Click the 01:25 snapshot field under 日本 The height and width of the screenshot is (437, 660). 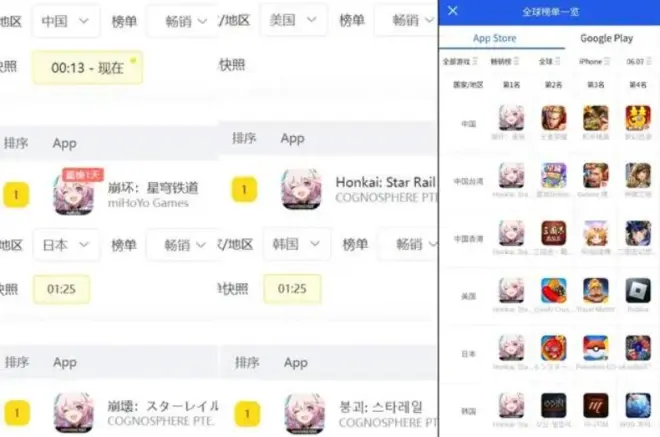[61, 289]
